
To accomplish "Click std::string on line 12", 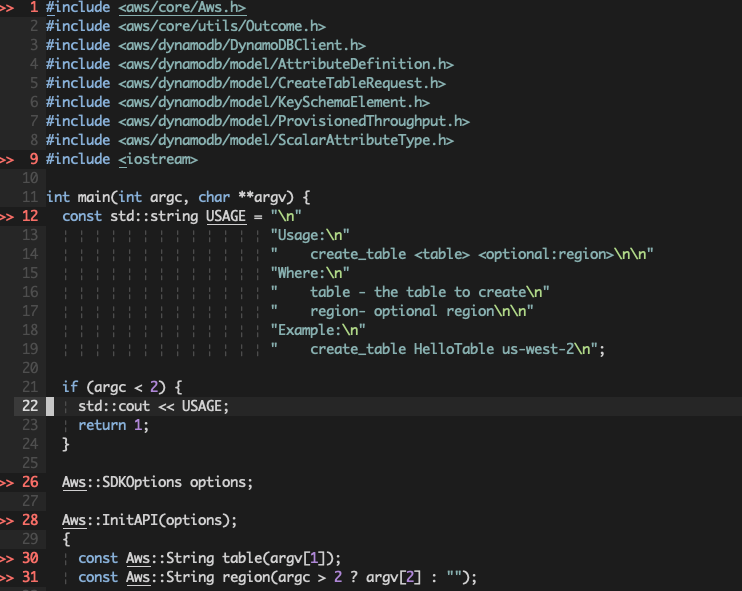I will (x=154, y=216).
